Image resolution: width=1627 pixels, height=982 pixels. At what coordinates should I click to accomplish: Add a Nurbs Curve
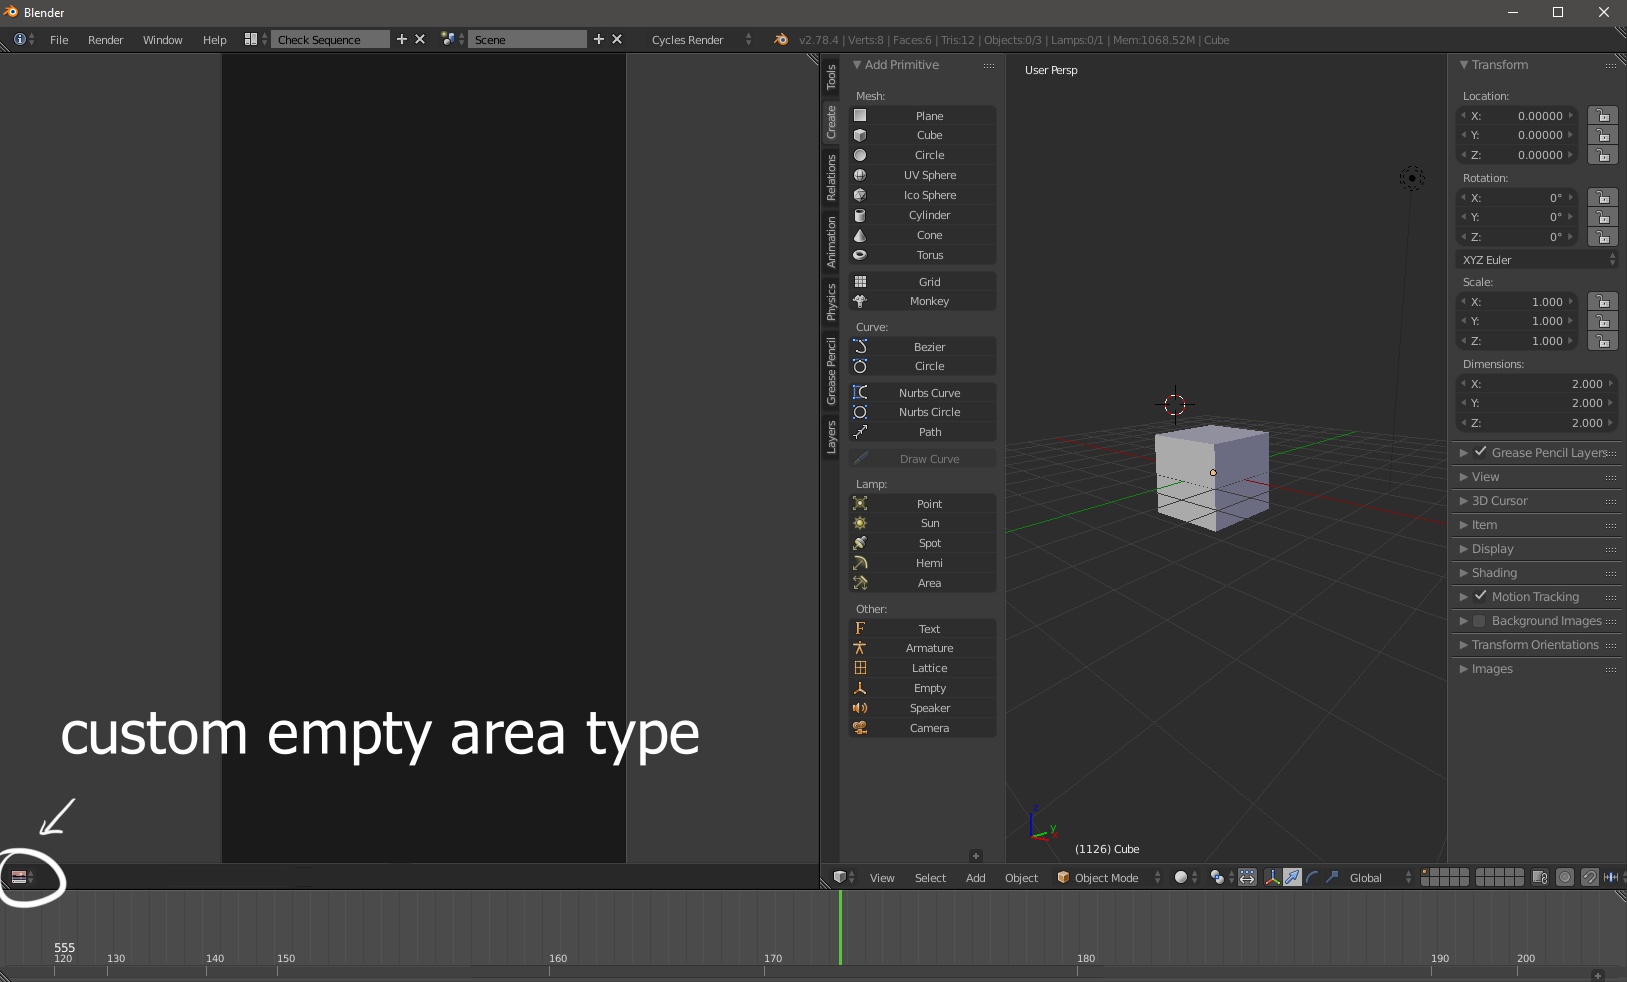click(922, 393)
